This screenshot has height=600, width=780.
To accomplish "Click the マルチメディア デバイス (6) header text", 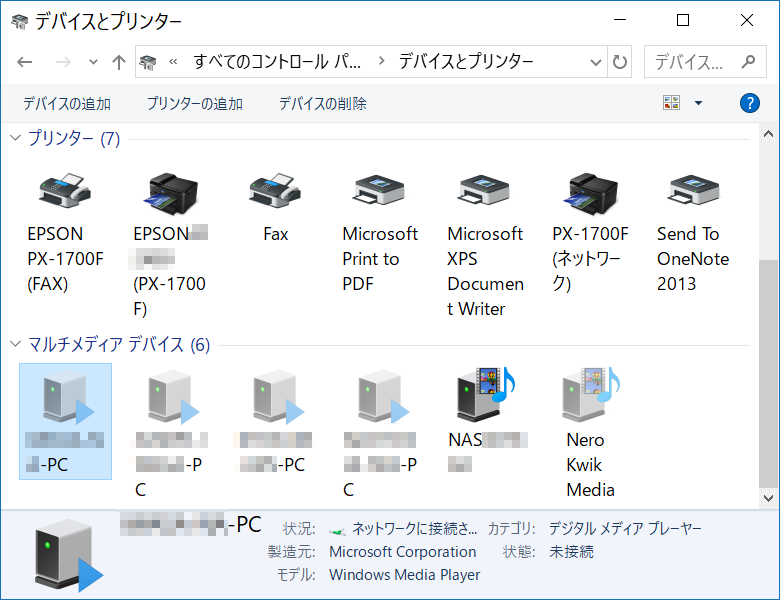I will tap(118, 344).
